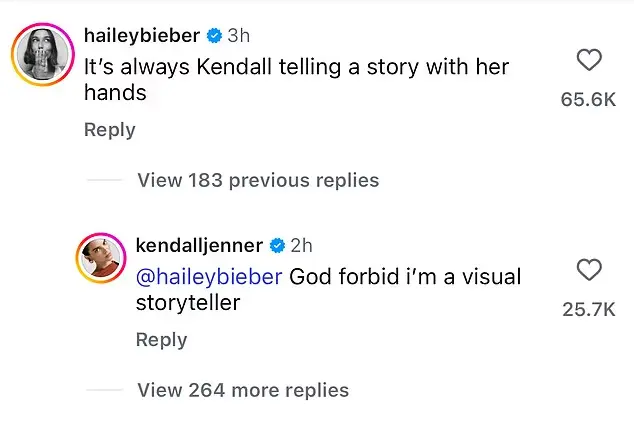Click the 3h timestamp on haileybieber's comment
Viewport: 634px width, 428px height.
[x=239, y=36]
